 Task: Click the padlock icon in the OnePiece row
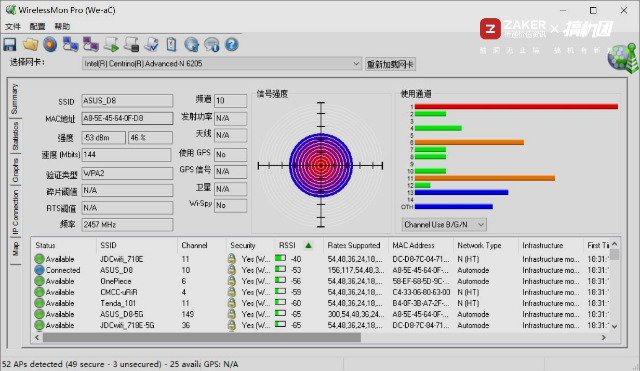click(x=231, y=281)
